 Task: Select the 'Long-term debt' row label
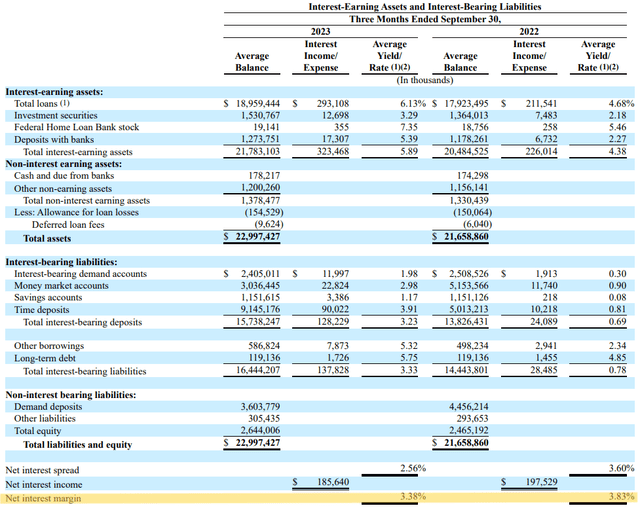click(44, 358)
